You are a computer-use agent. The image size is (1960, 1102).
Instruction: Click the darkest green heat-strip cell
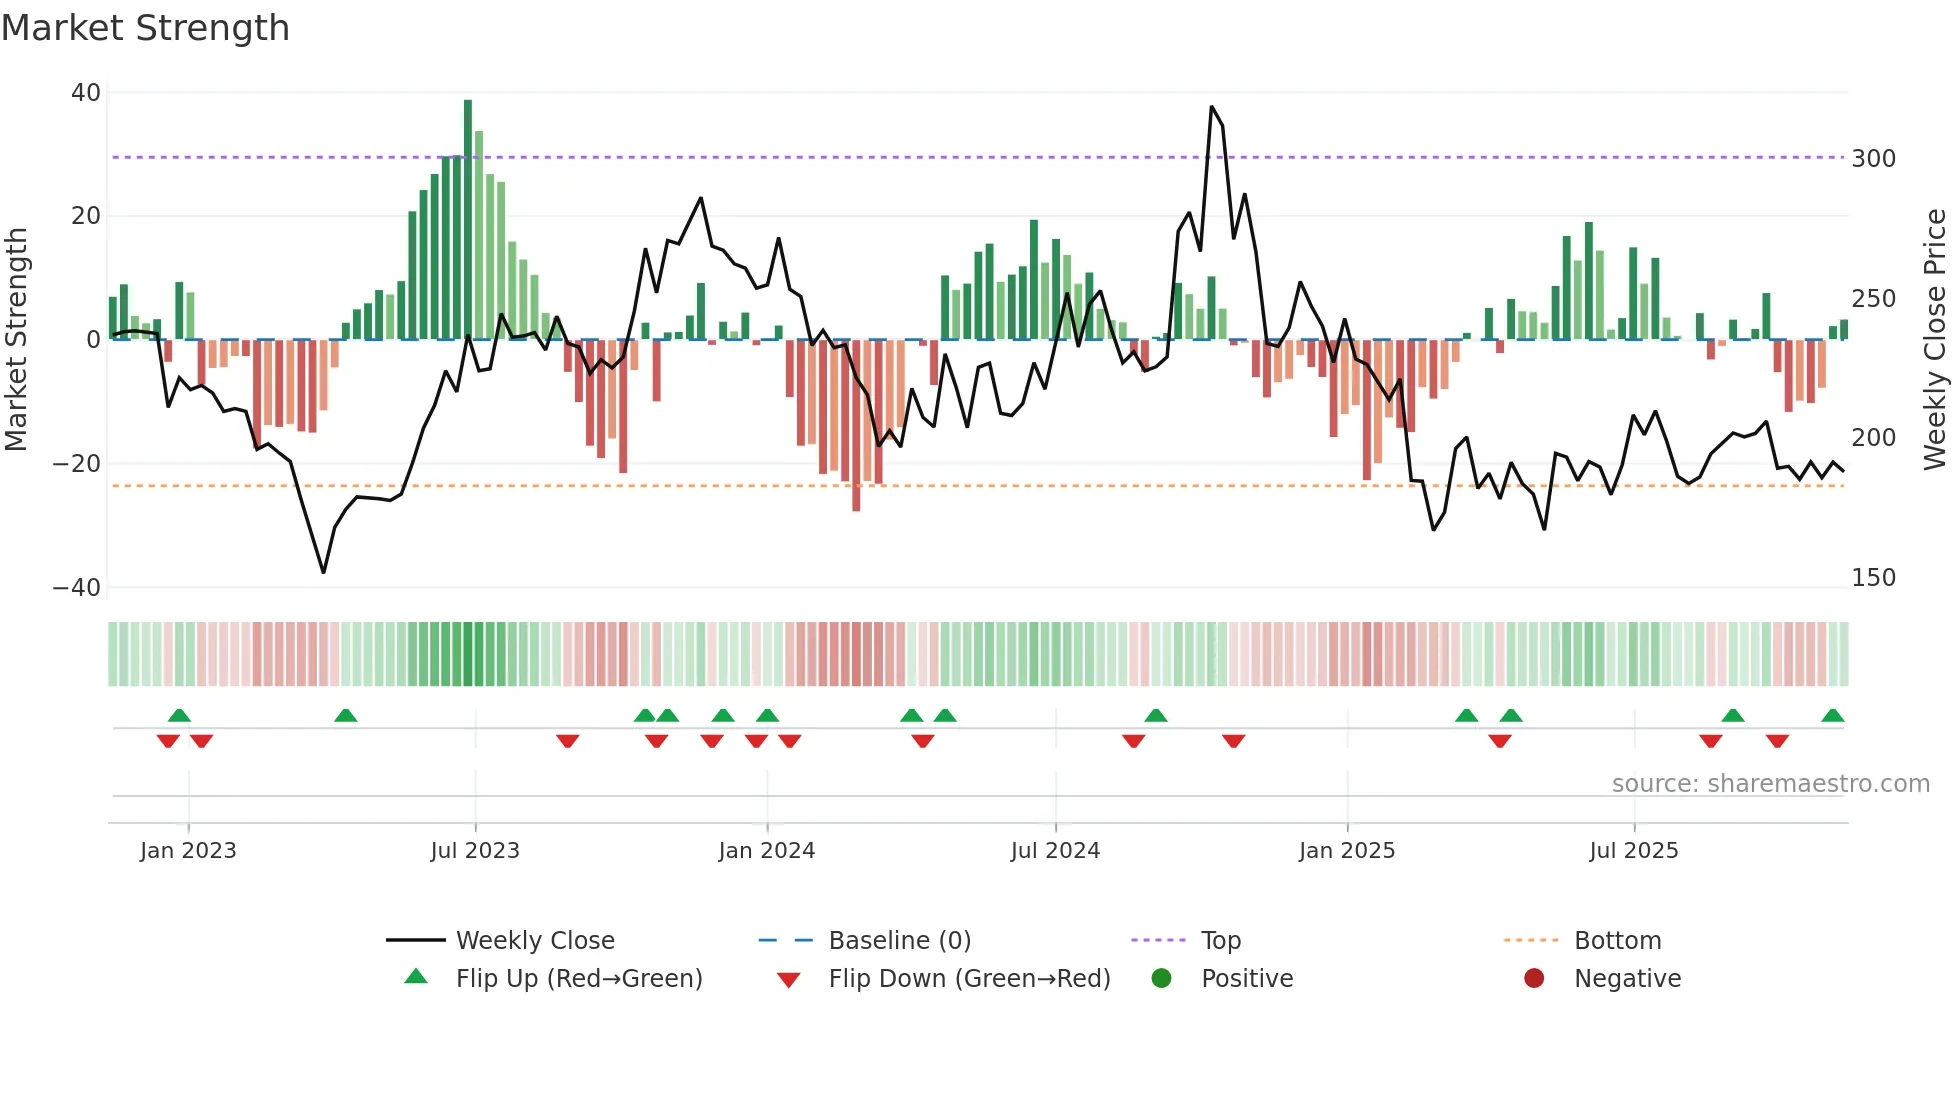coord(468,654)
